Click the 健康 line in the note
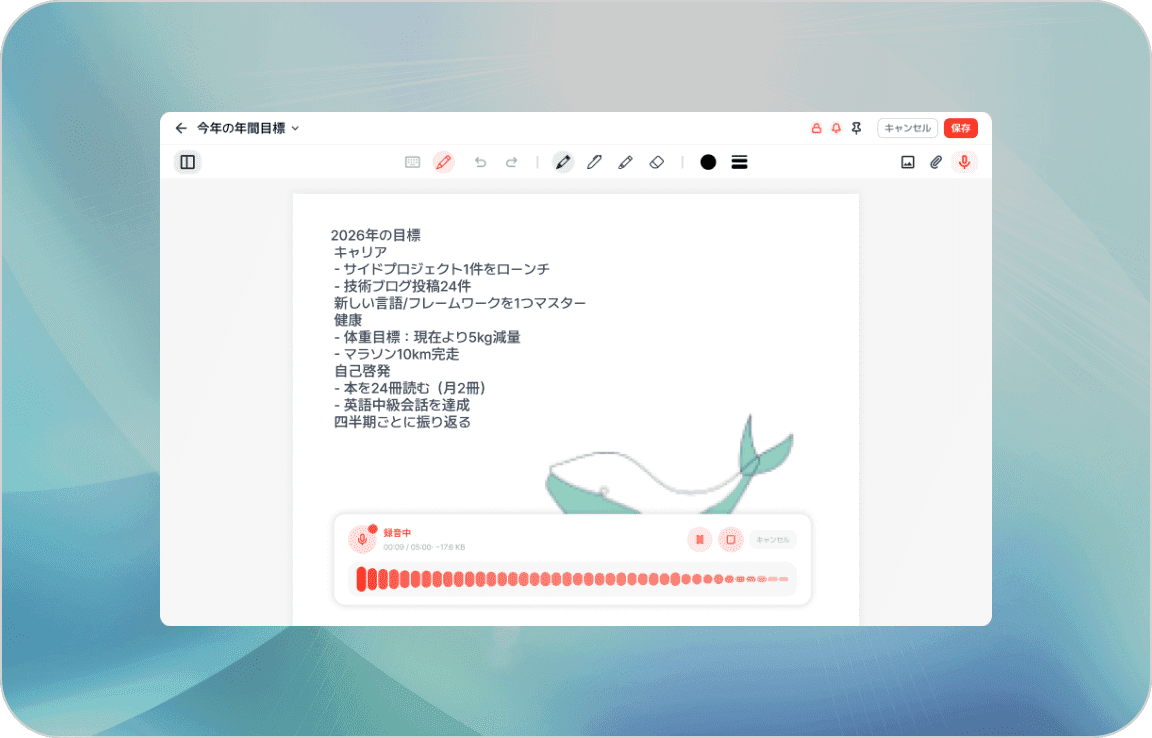1152x738 pixels. (x=348, y=320)
